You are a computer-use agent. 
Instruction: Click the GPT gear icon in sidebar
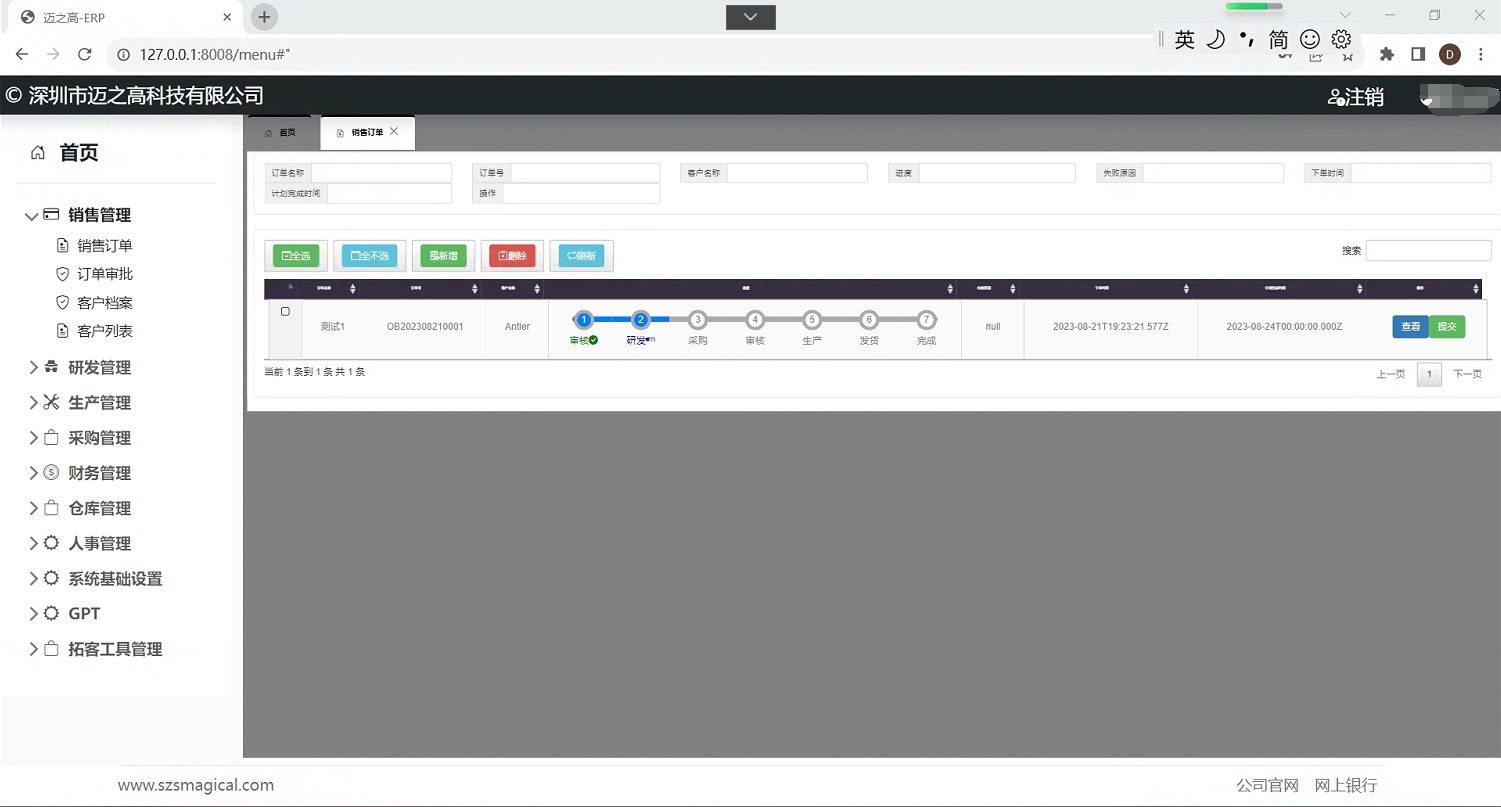pos(51,613)
